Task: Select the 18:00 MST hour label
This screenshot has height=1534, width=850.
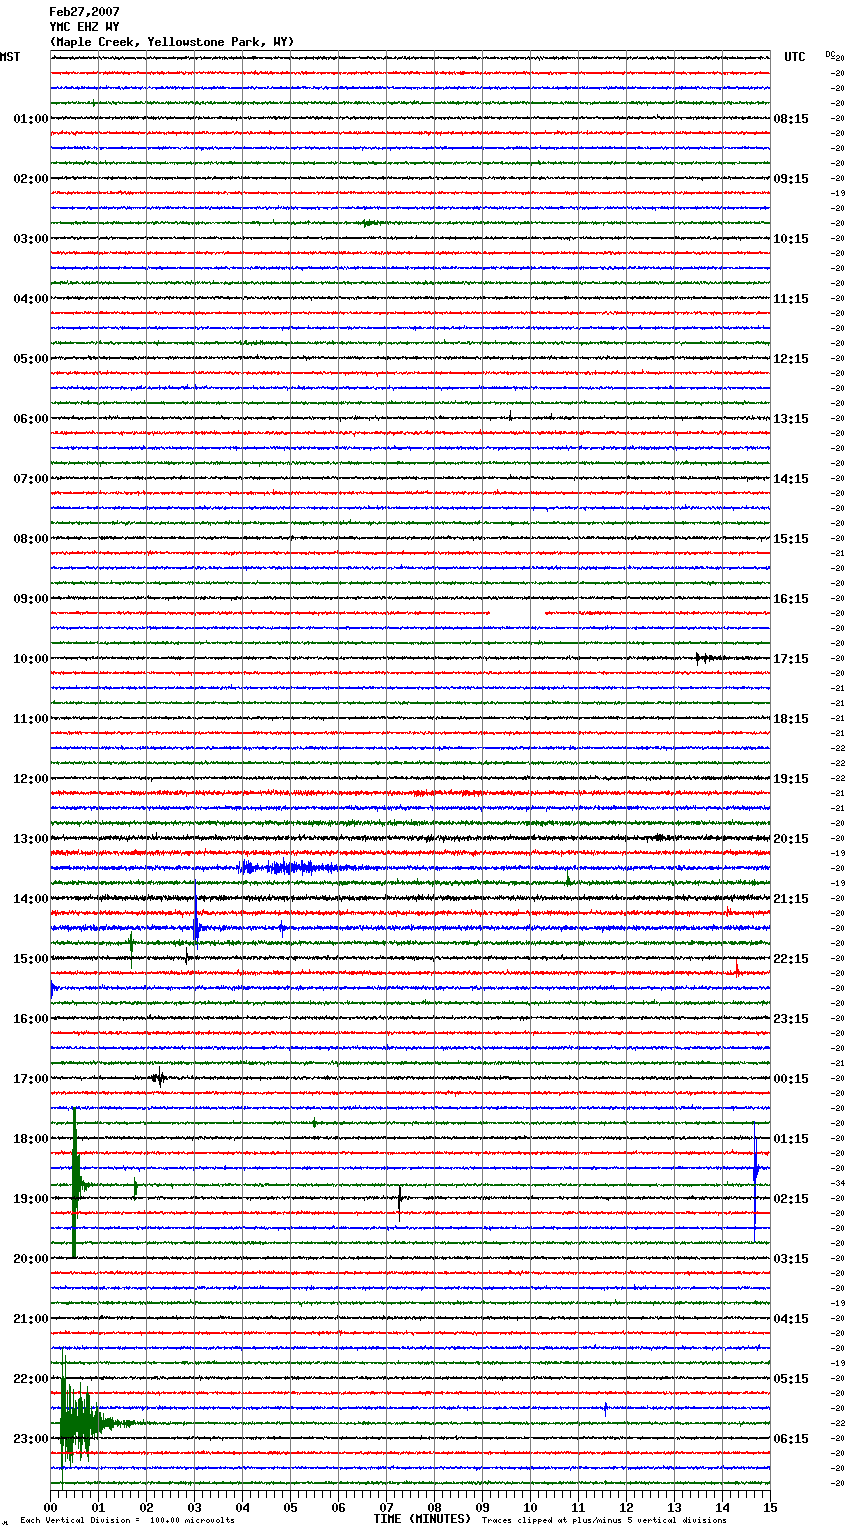Action: pos(31,1139)
